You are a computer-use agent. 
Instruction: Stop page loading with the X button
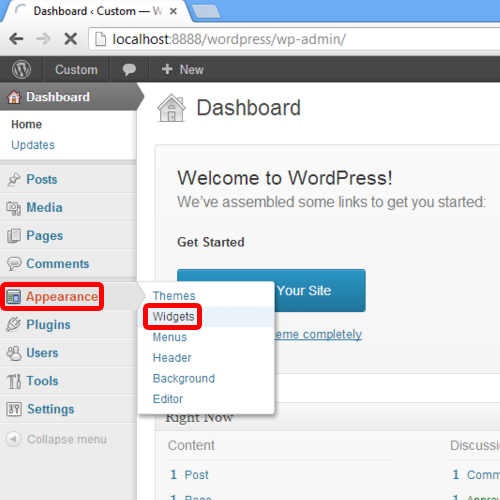pos(71,39)
